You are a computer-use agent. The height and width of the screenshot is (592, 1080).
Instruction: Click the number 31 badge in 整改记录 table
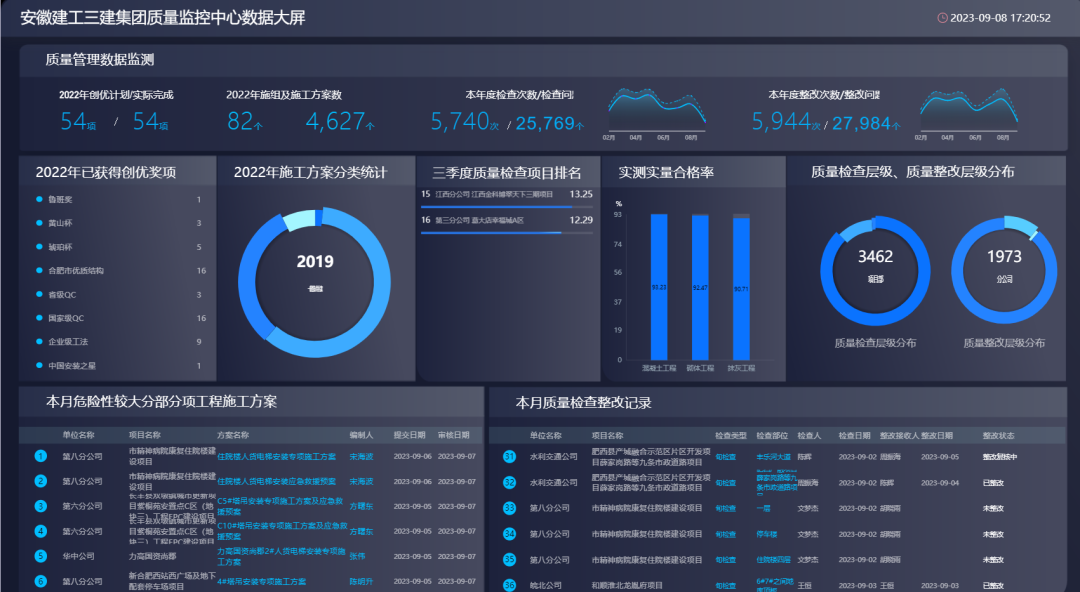(509, 456)
